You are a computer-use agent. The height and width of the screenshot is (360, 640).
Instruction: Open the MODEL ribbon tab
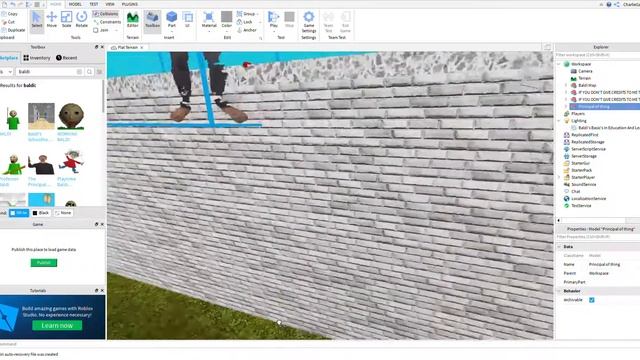pos(75,4)
